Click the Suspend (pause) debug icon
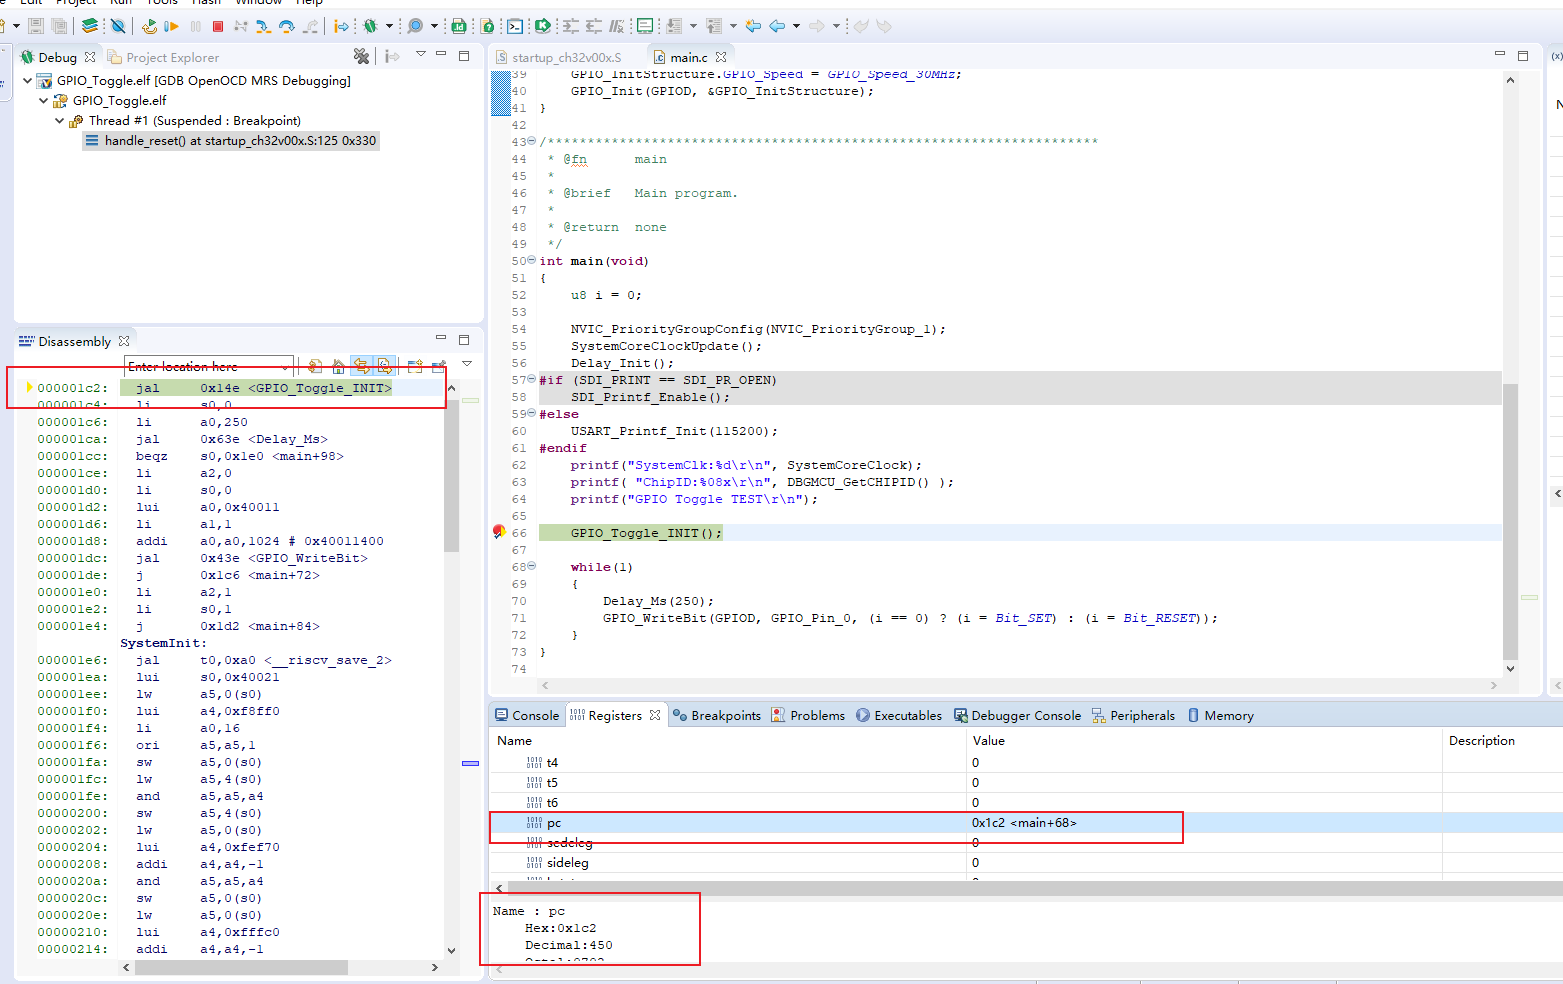Screen dimensions: 1563x984 [196, 26]
